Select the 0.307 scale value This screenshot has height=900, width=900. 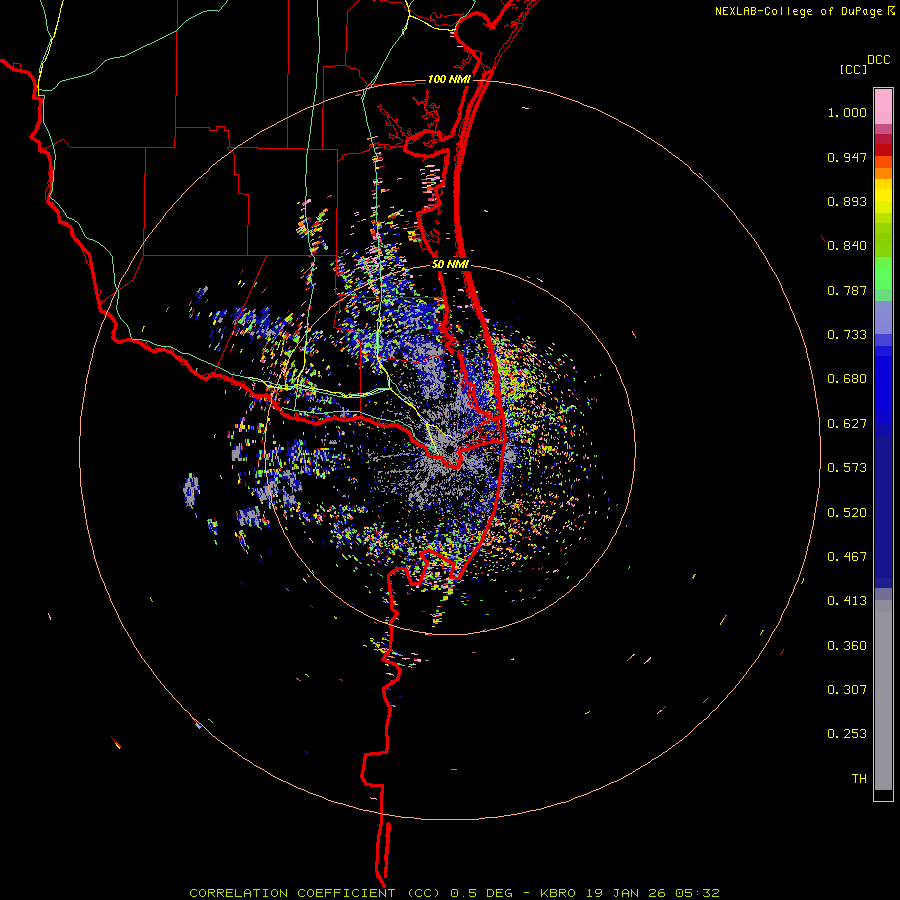pyautogui.click(x=847, y=690)
